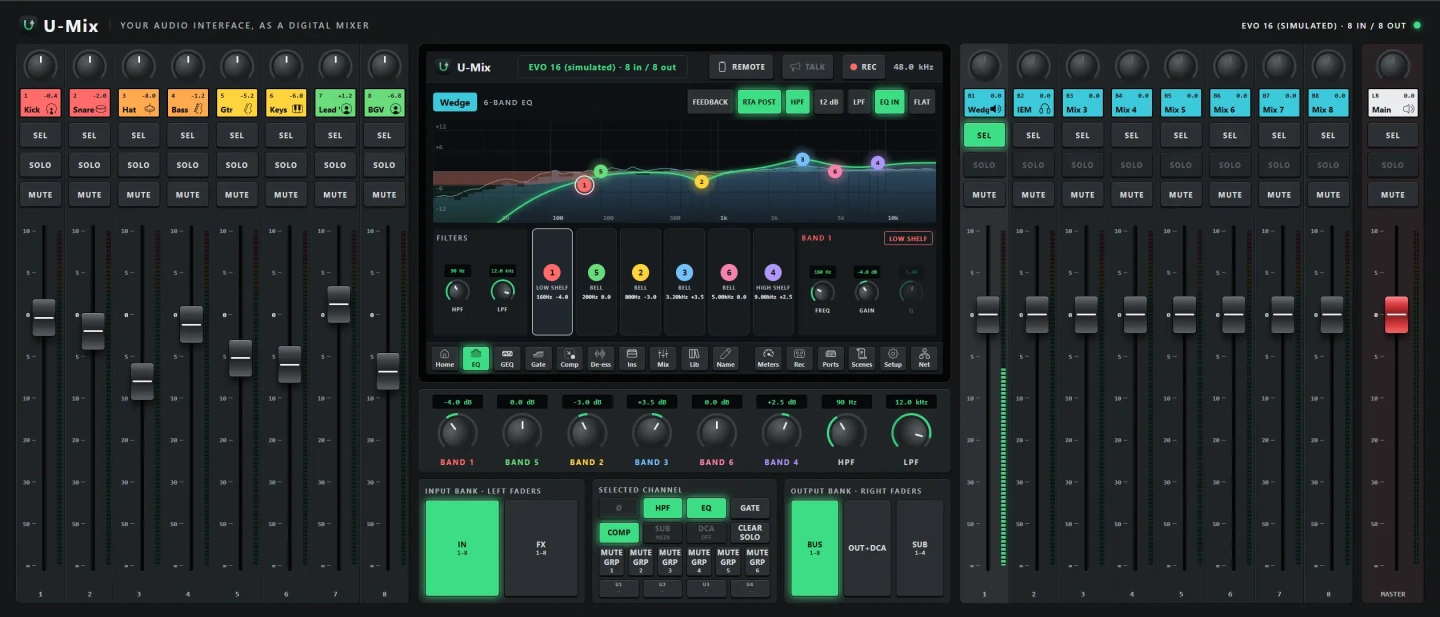Screen dimensions: 1440x617
Task: Click the FEEDBACK button
Action: click(x=710, y=101)
